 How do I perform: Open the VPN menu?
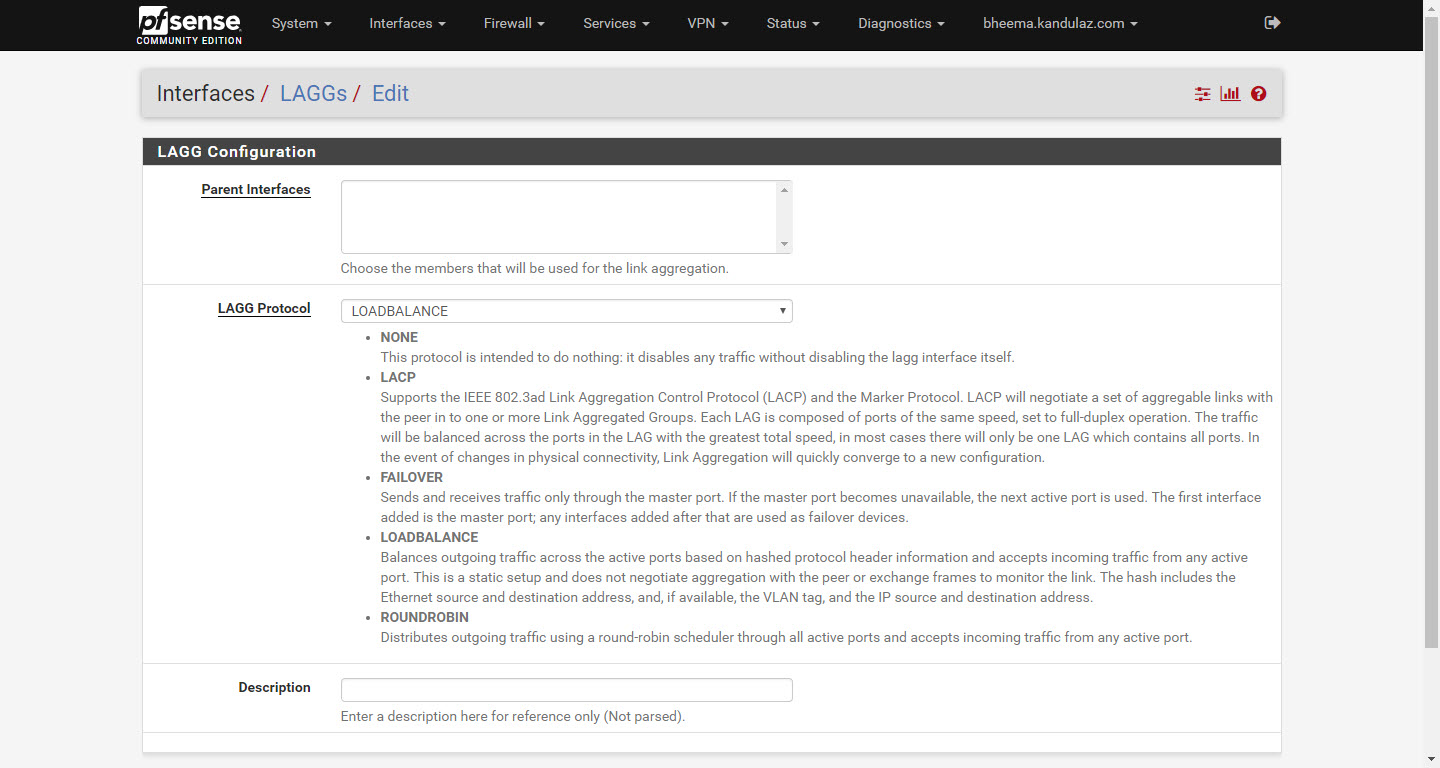708,23
